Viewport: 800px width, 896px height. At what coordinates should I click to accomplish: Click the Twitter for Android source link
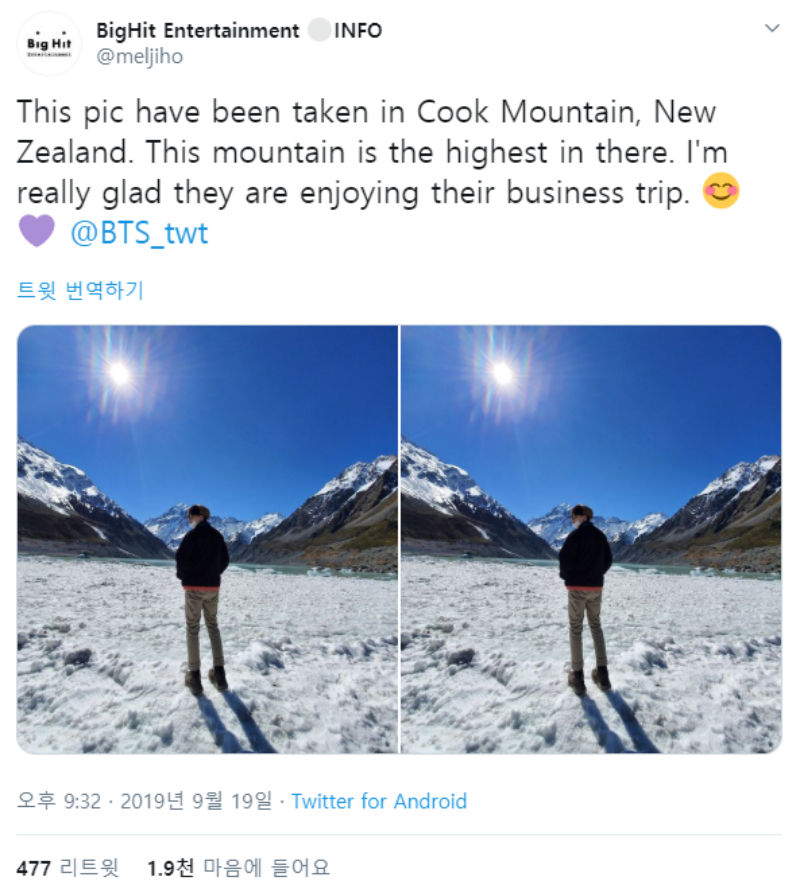[379, 801]
